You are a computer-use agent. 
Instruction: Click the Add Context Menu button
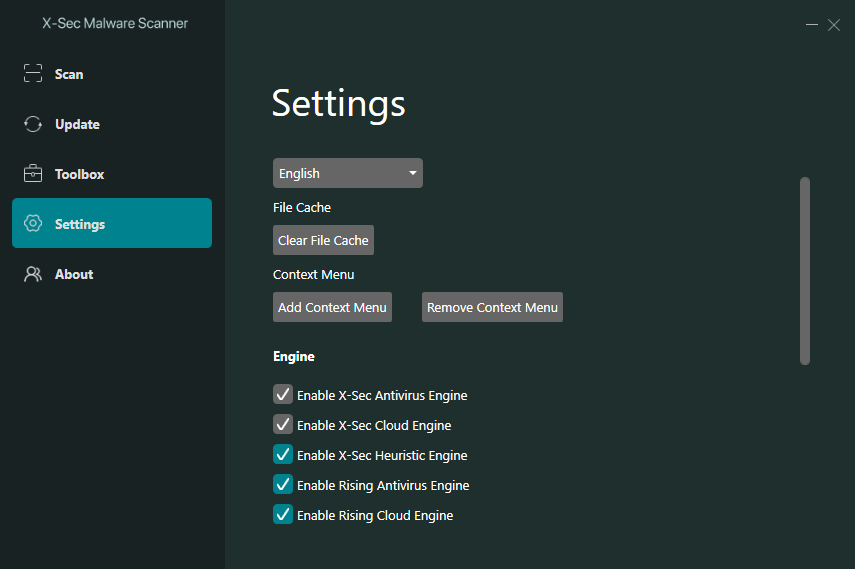coord(332,307)
